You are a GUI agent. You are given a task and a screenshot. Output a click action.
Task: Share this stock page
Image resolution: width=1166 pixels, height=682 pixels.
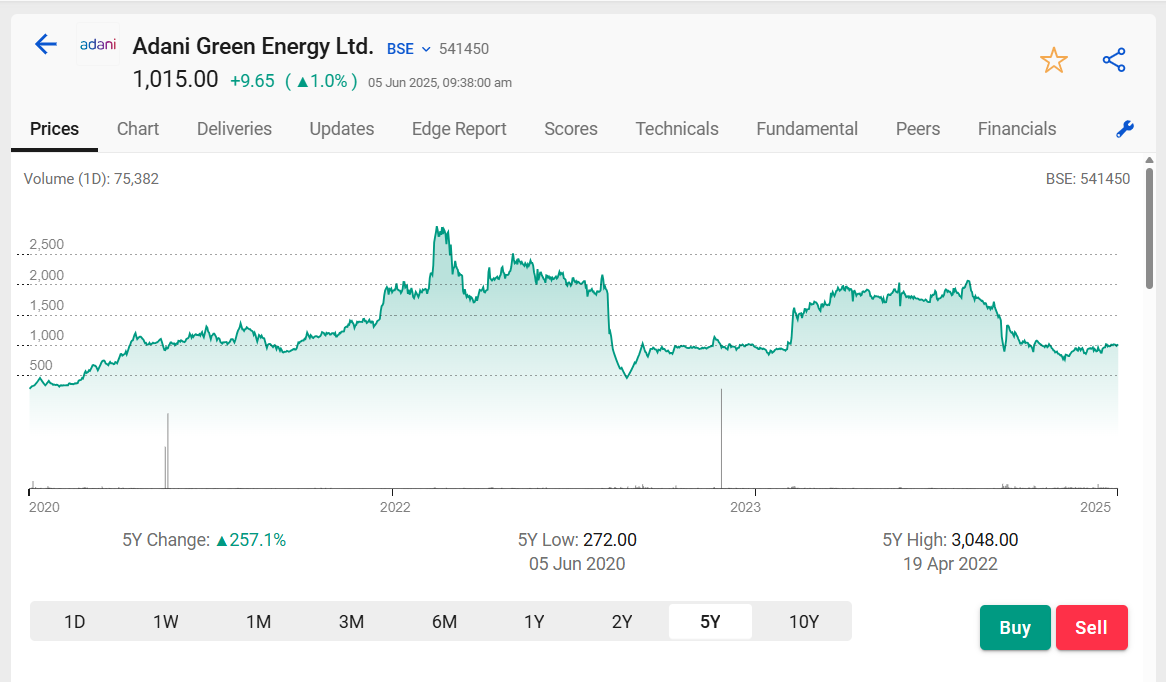1114,60
